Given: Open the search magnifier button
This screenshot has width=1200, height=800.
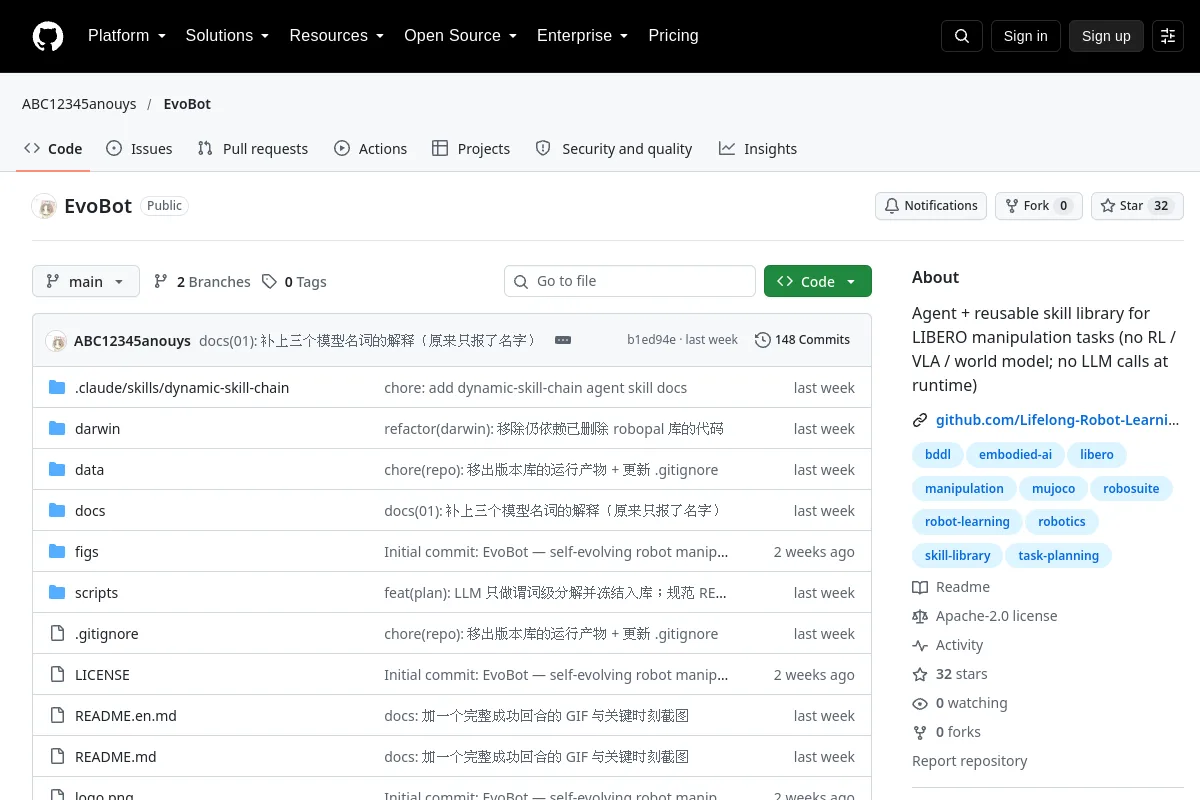Looking at the screenshot, I should (962, 36).
